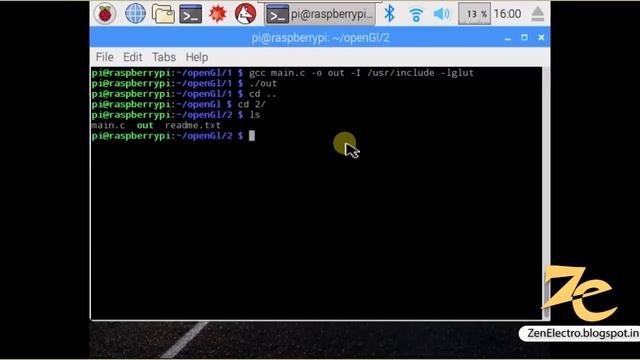Viewport: 640px width, 360px height.
Task: Open the Mathematica red burst icon
Action: point(218,14)
